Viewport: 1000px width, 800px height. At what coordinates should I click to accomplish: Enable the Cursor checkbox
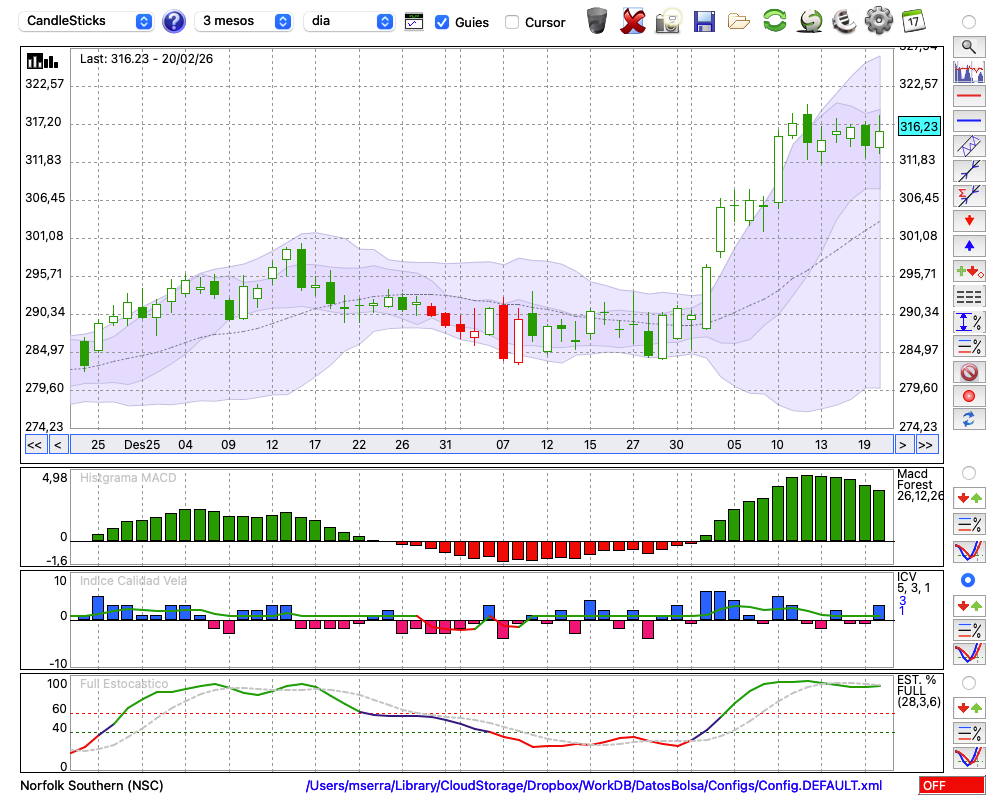click(x=512, y=21)
